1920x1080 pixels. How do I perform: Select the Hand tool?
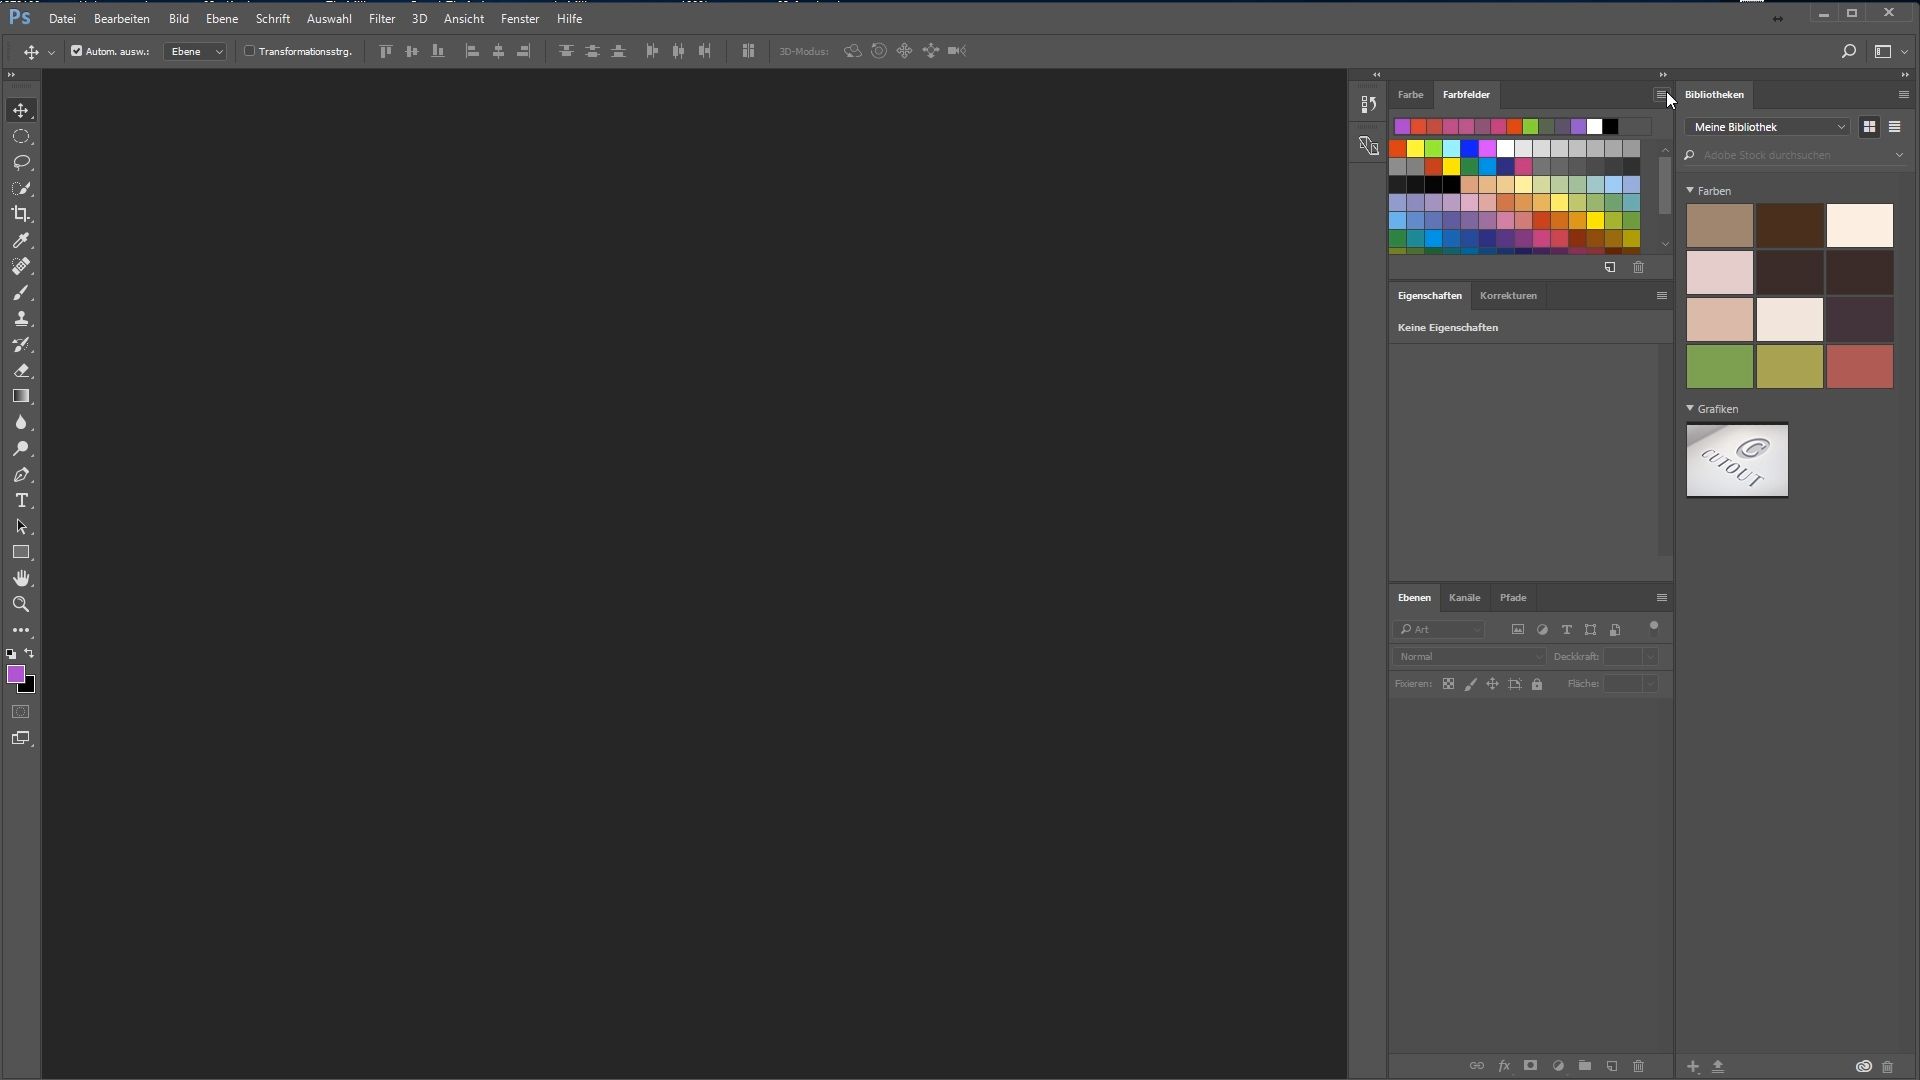[x=21, y=579]
